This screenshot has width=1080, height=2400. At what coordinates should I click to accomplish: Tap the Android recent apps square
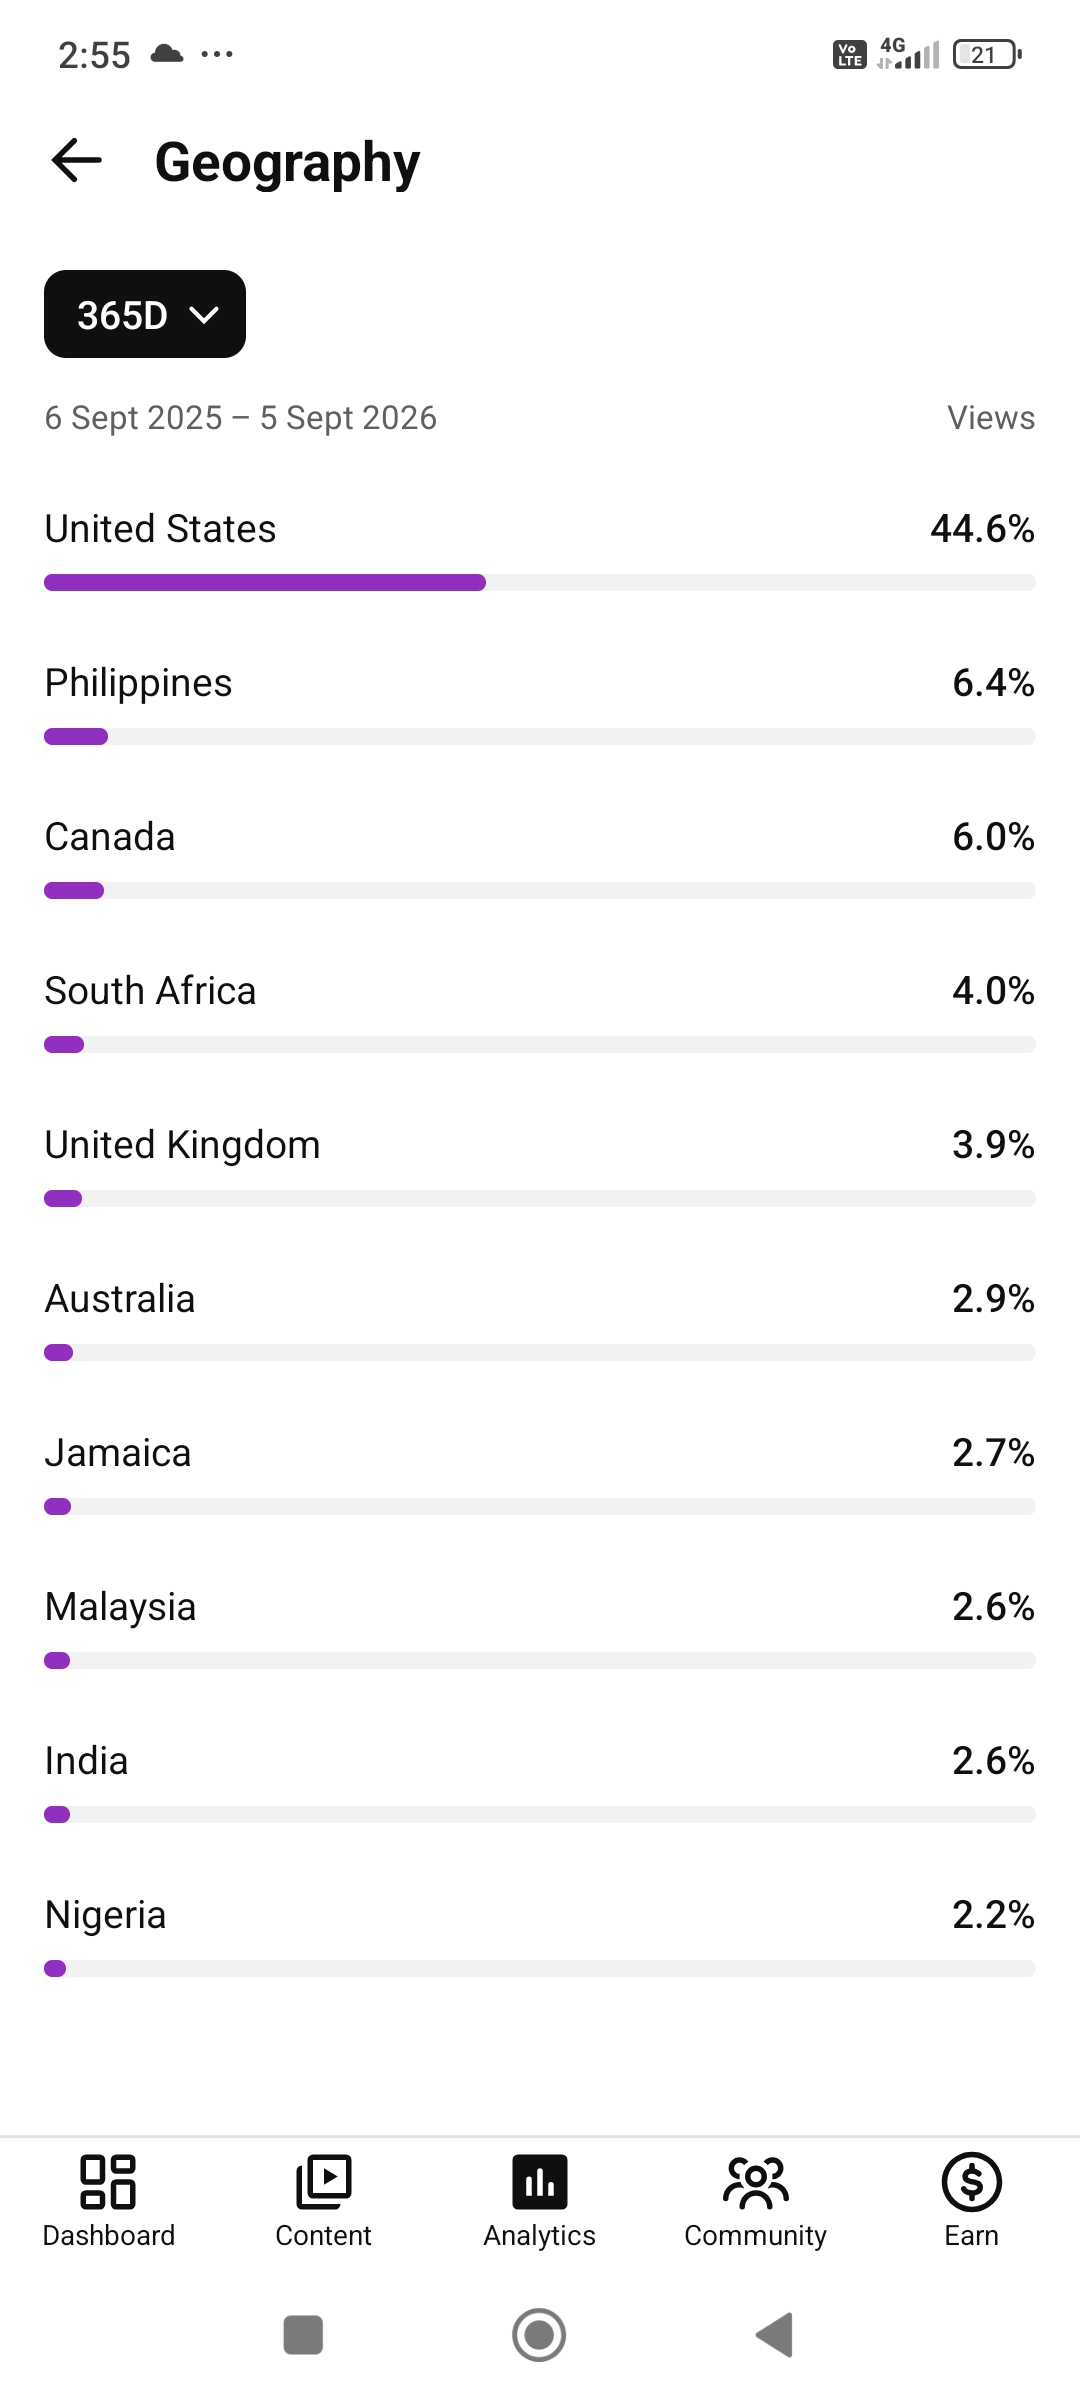tap(303, 2335)
